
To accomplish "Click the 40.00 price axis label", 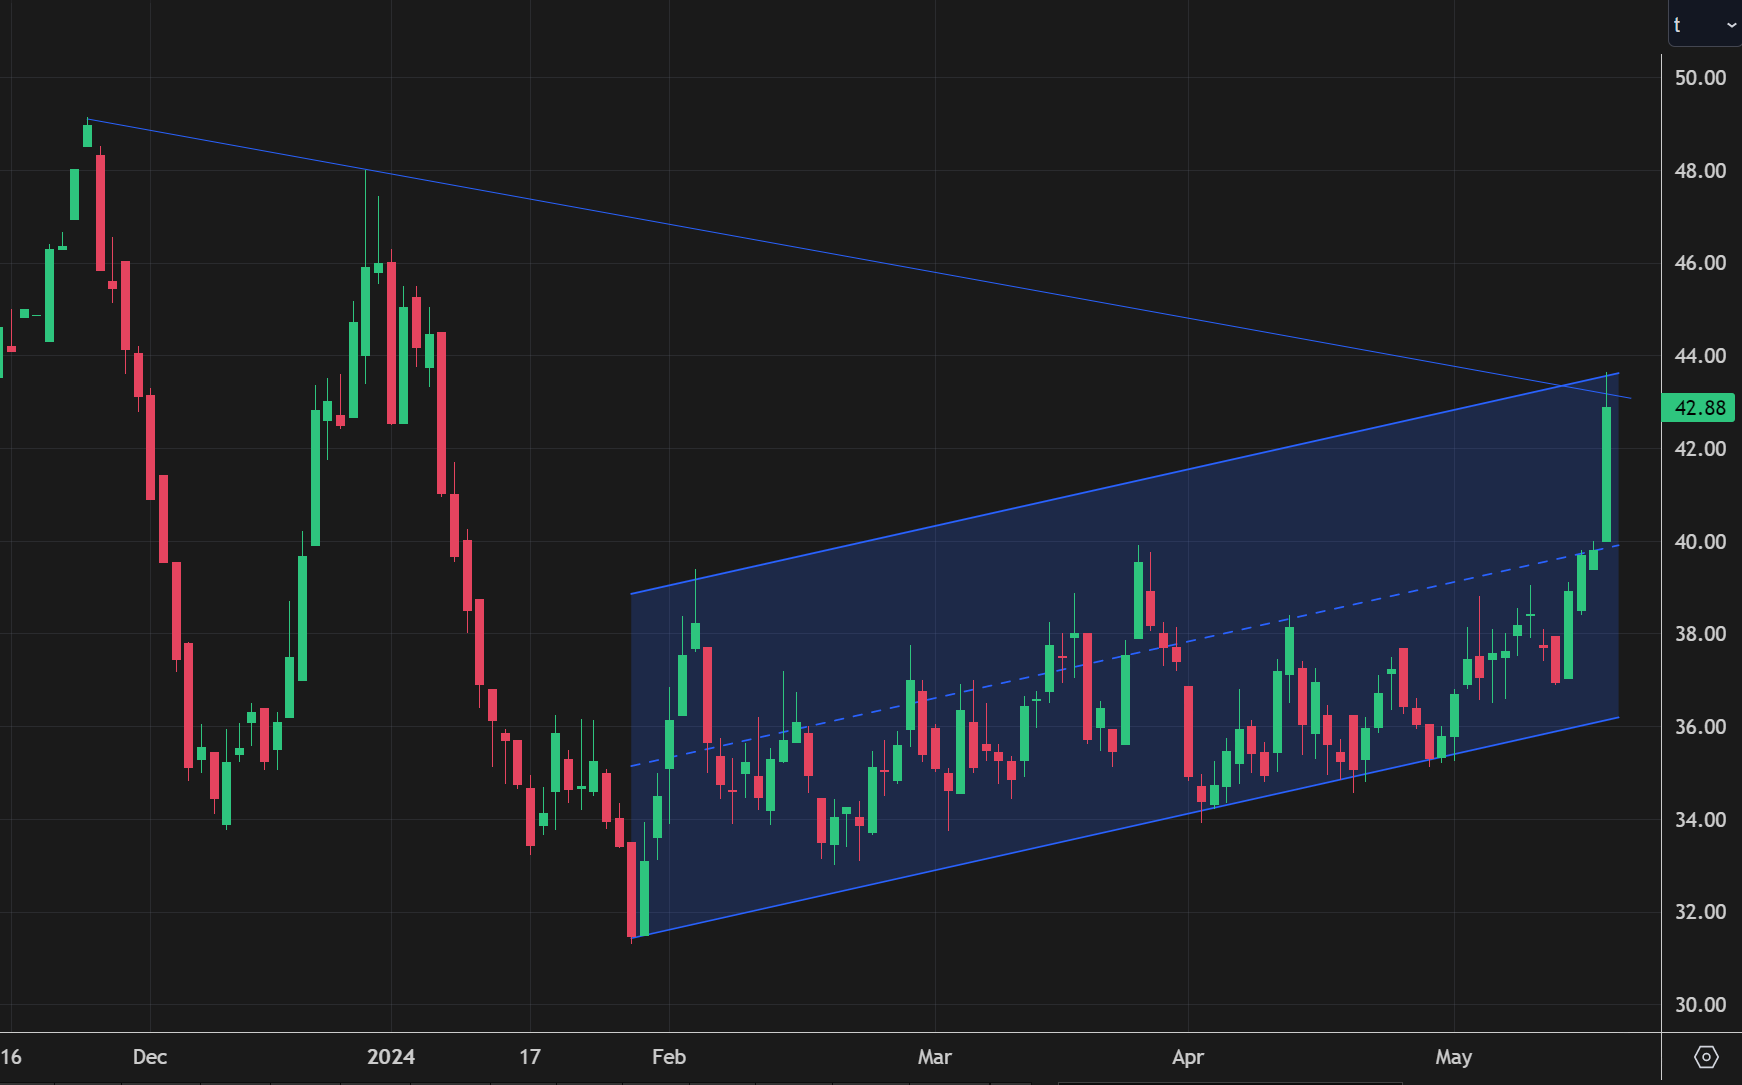I will click(x=1700, y=542).
